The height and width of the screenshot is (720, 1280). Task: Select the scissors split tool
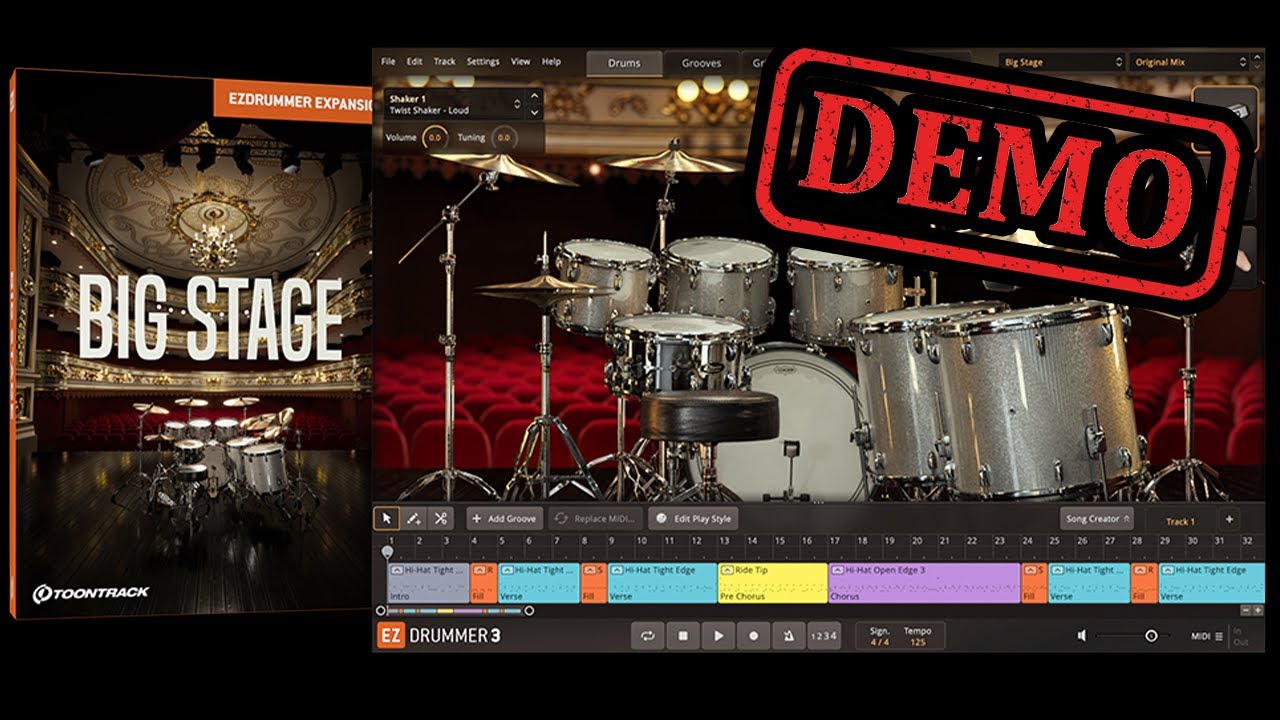pyautogui.click(x=440, y=519)
